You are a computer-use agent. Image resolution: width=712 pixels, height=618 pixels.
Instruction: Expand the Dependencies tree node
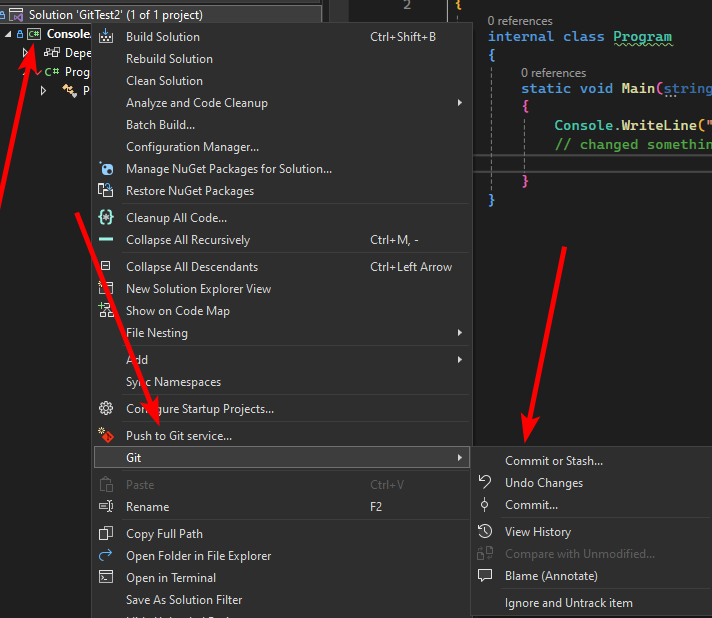pyautogui.click(x=25, y=53)
